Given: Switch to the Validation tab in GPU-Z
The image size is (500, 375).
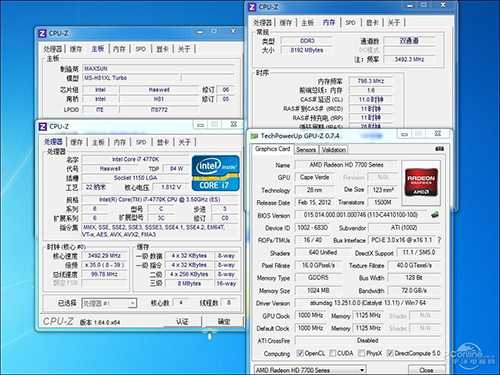Looking at the screenshot, I should [x=333, y=150].
